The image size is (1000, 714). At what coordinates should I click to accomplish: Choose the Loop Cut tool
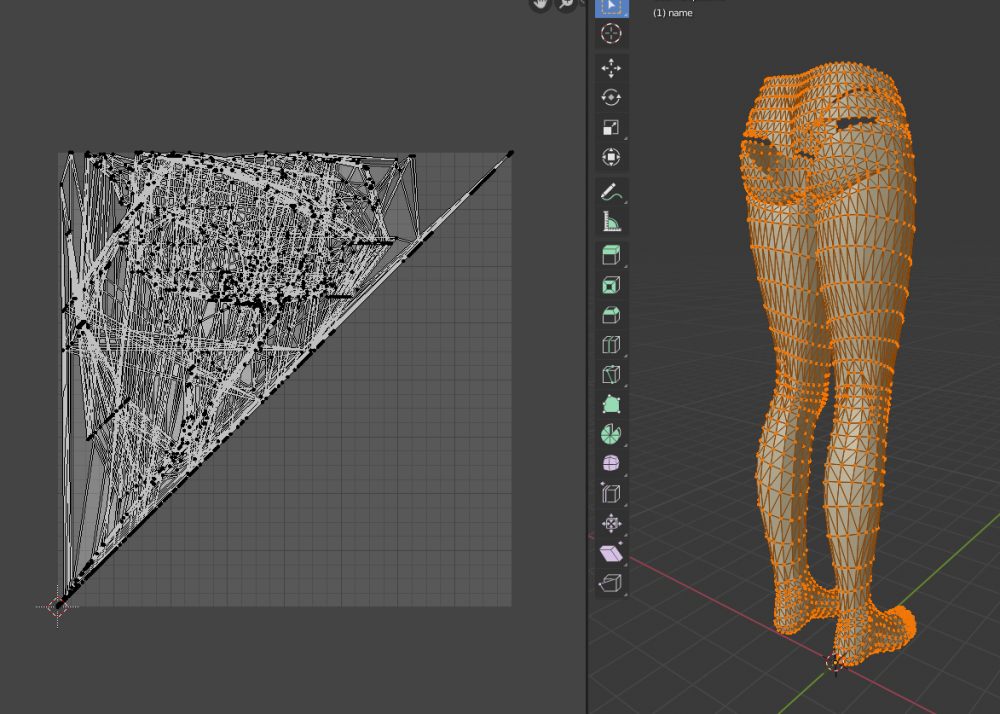click(x=611, y=346)
